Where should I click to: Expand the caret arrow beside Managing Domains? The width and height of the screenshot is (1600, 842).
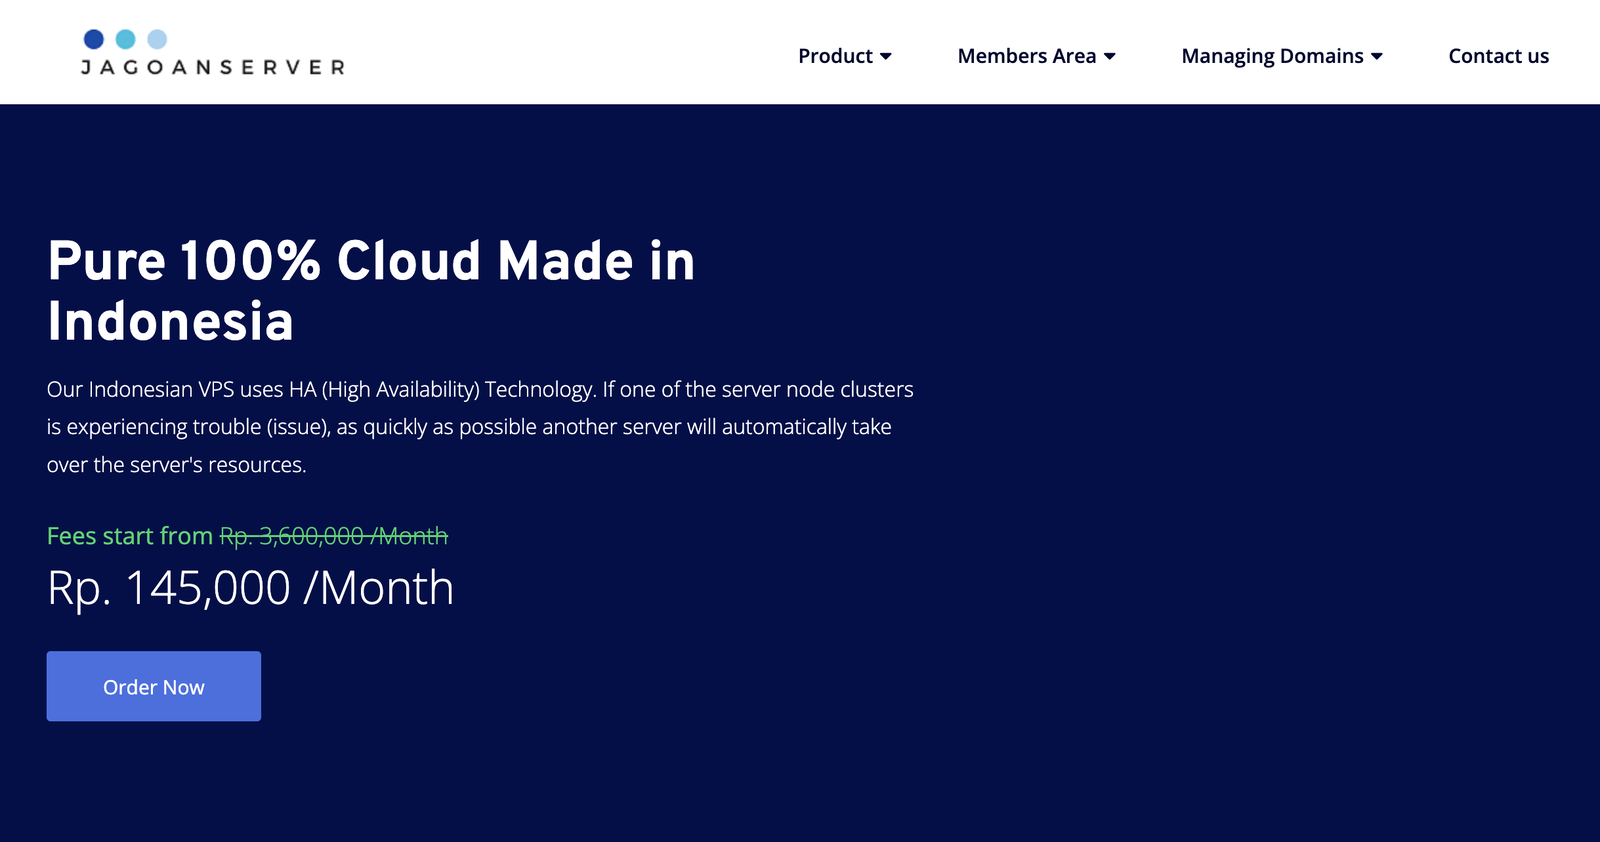(1377, 57)
